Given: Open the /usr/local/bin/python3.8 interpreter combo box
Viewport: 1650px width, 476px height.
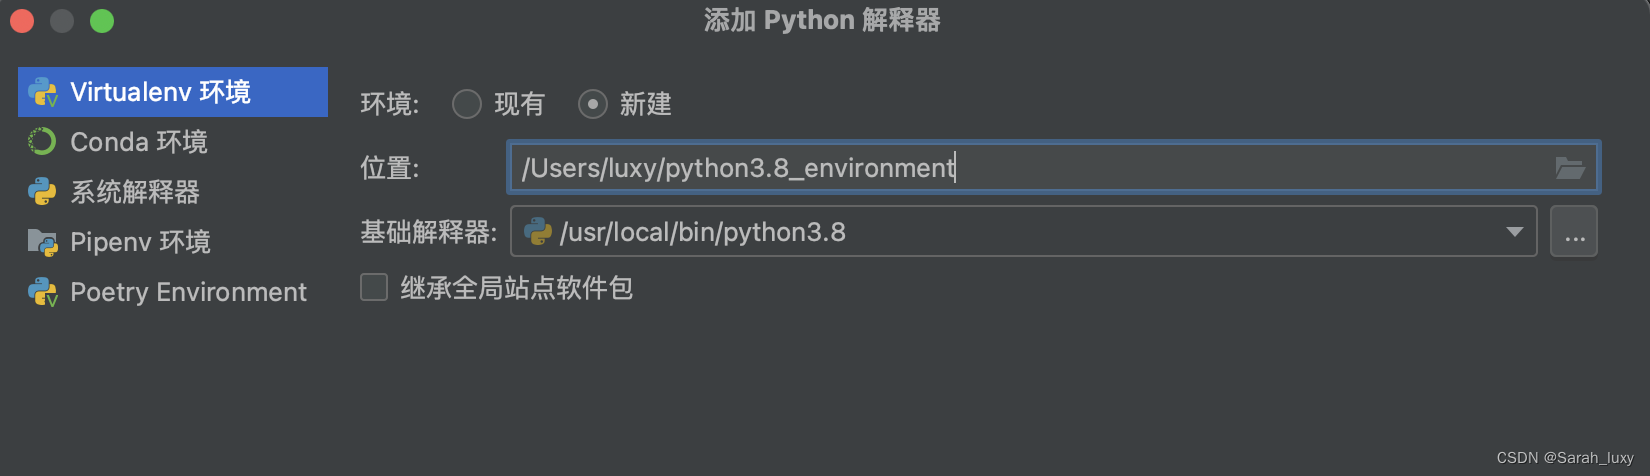Looking at the screenshot, I should pyautogui.click(x=1024, y=232).
